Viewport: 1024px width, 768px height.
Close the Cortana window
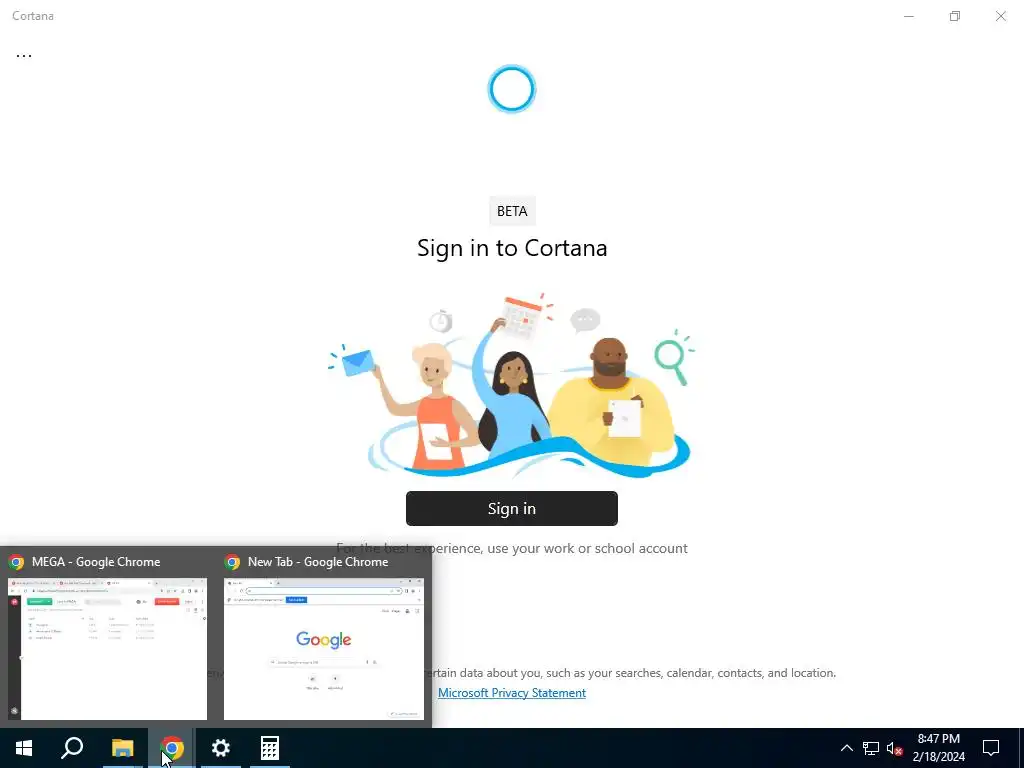click(x=1000, y=16)
